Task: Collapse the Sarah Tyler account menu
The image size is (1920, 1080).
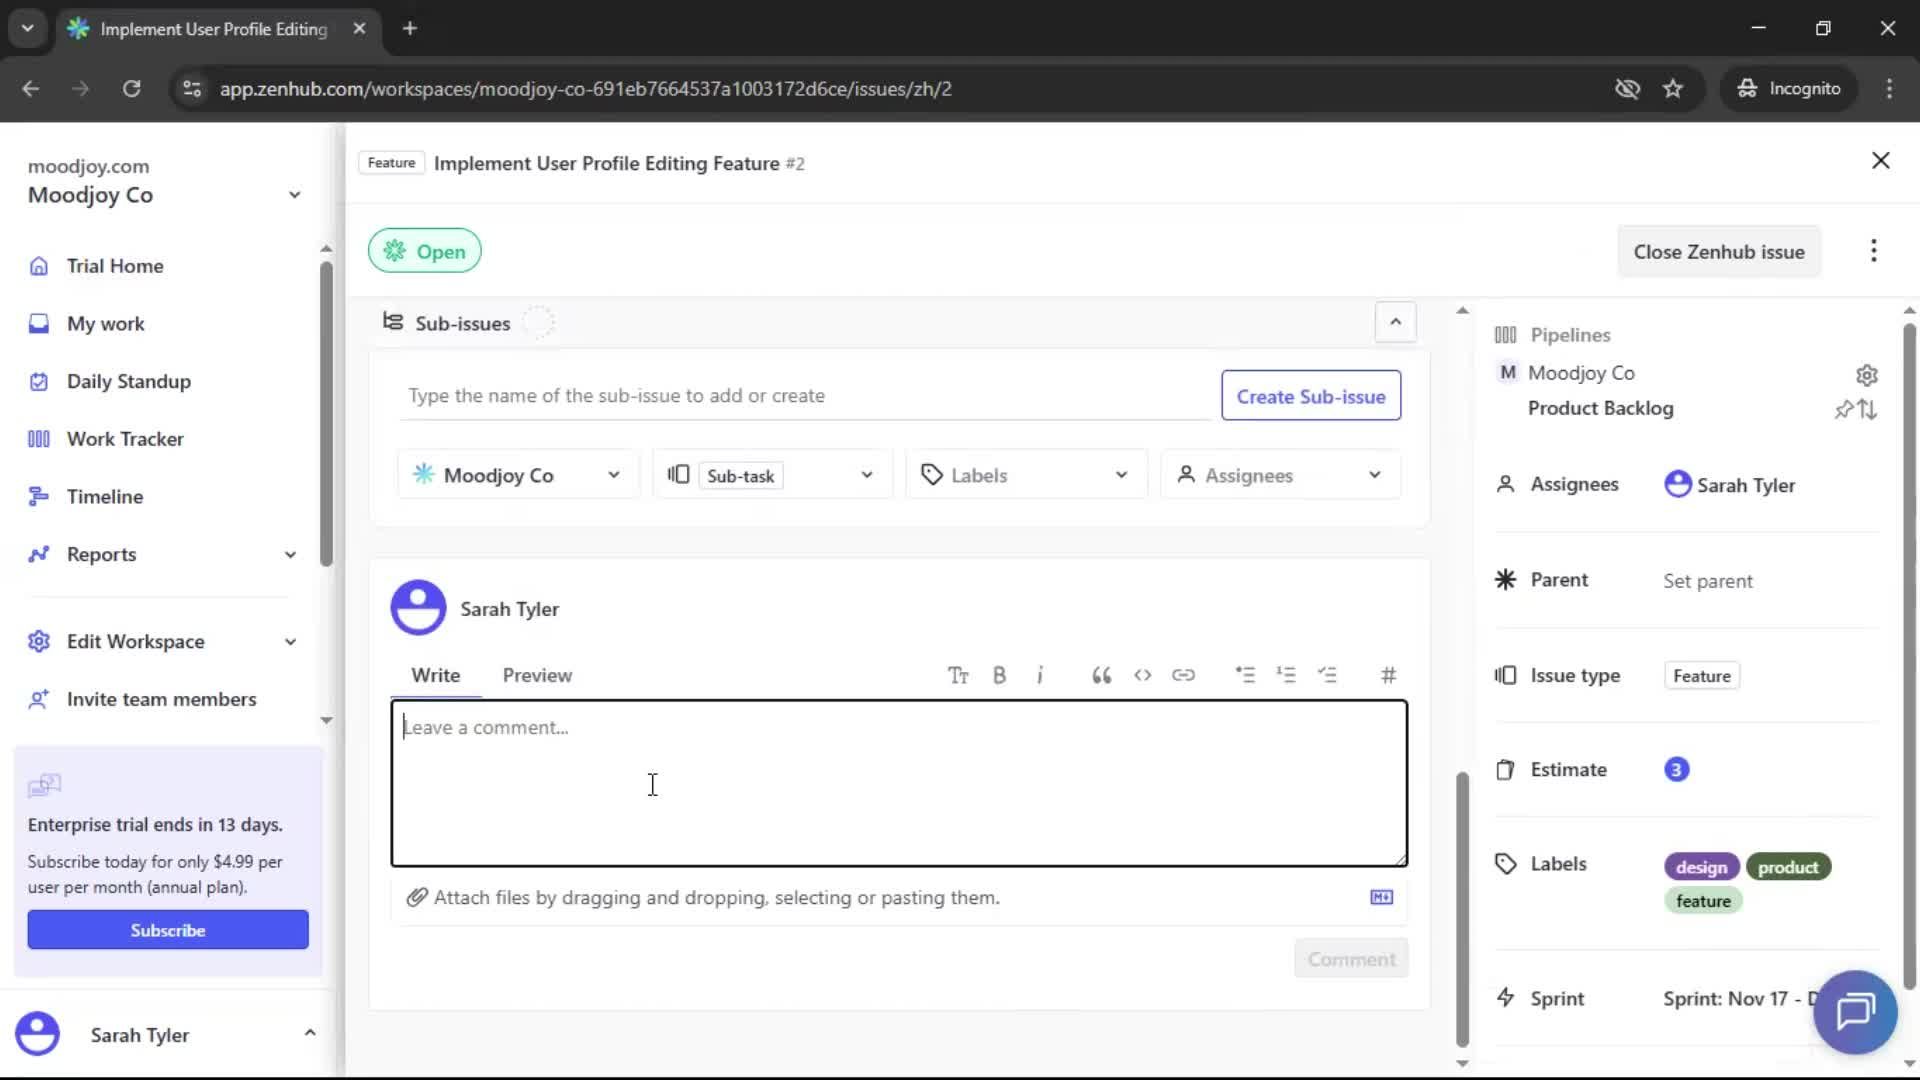Action: tap(310, 1032)
